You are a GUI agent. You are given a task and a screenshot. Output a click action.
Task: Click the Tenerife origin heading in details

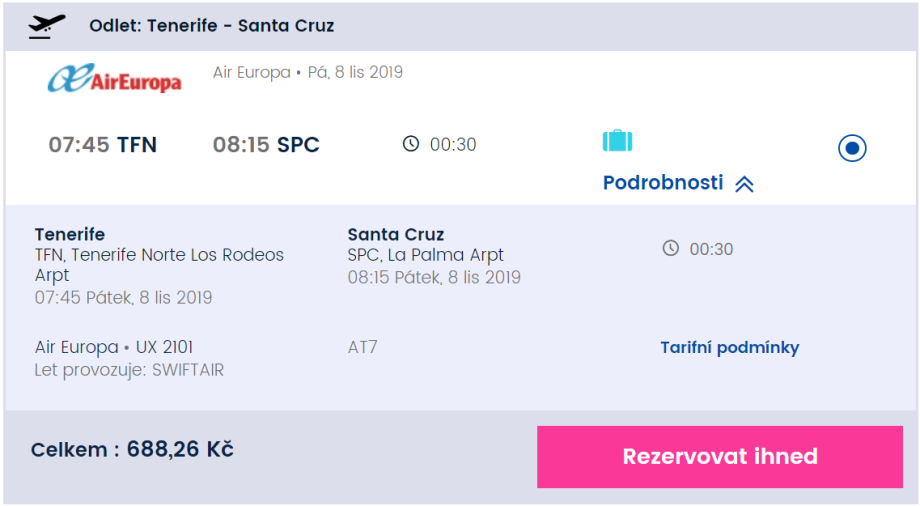click(x=70, y=235)
